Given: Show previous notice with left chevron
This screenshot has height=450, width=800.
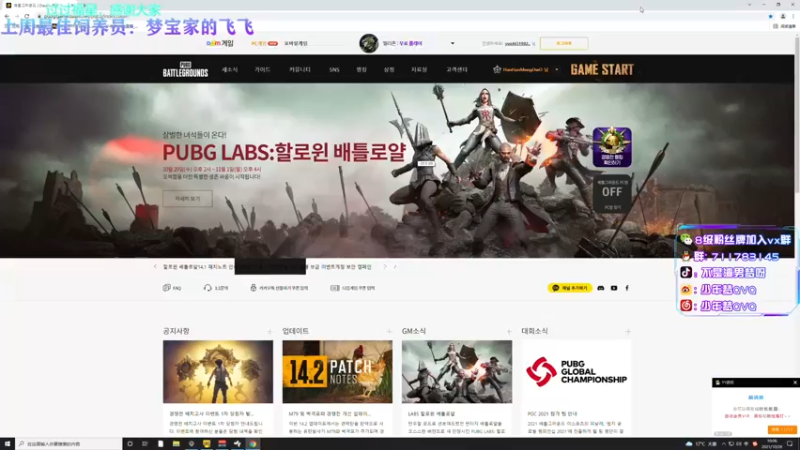Looking at the screenshot, I should click(155, 266).
